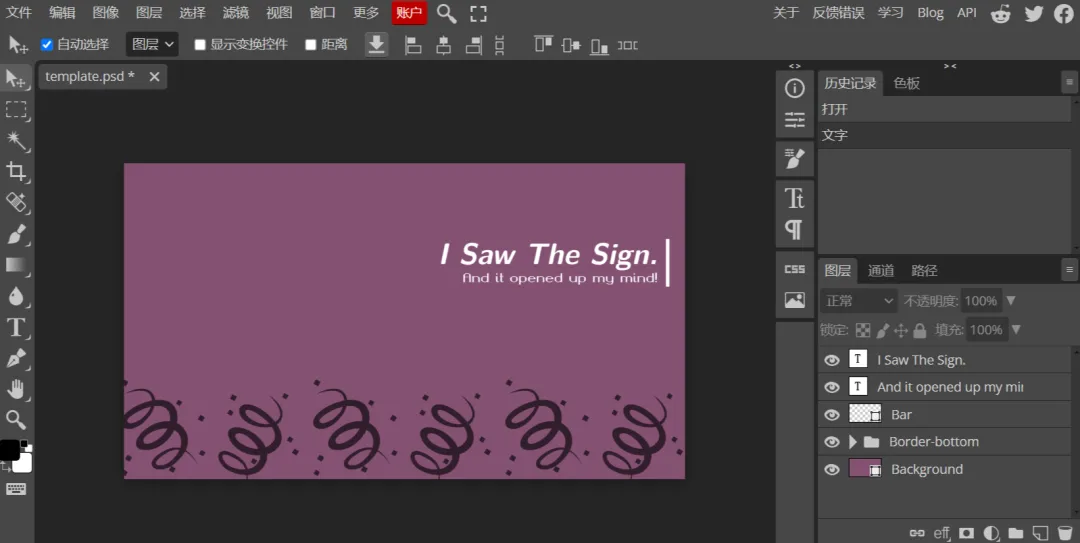Open the Character panel icon
This screenshot has width=1080, height=543.
pos(795,198)
